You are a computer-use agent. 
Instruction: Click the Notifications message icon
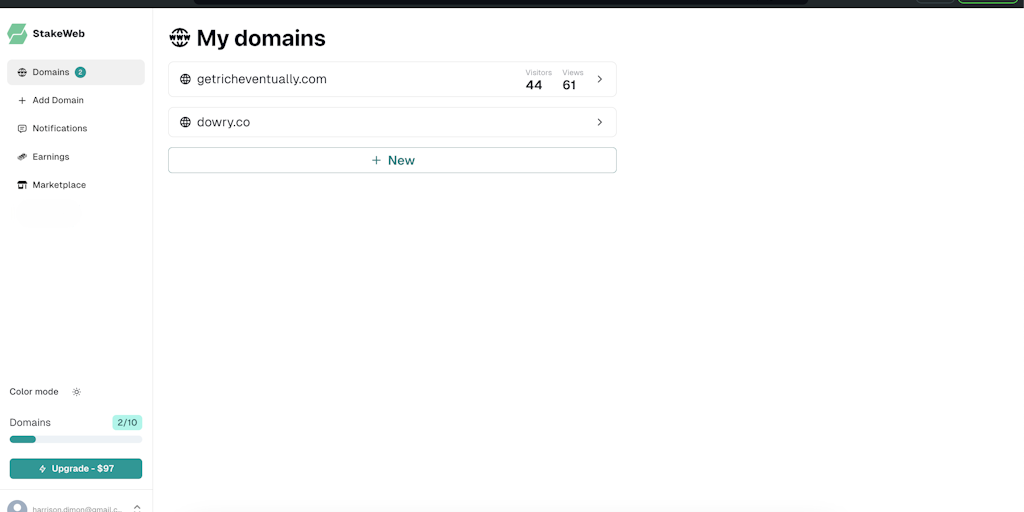(x=22, y=129)
